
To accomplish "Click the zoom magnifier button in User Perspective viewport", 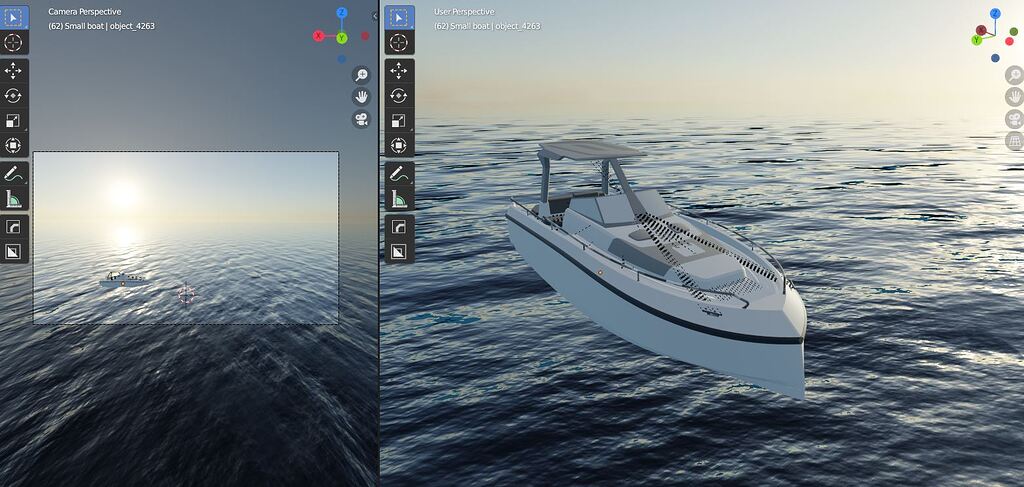I will 1014,75.
